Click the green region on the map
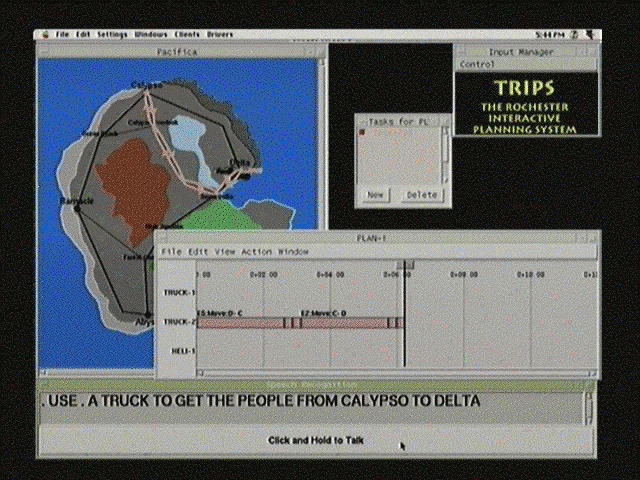Image resolution: width=640 pixels, height=480 pixels. pos(220,216)
